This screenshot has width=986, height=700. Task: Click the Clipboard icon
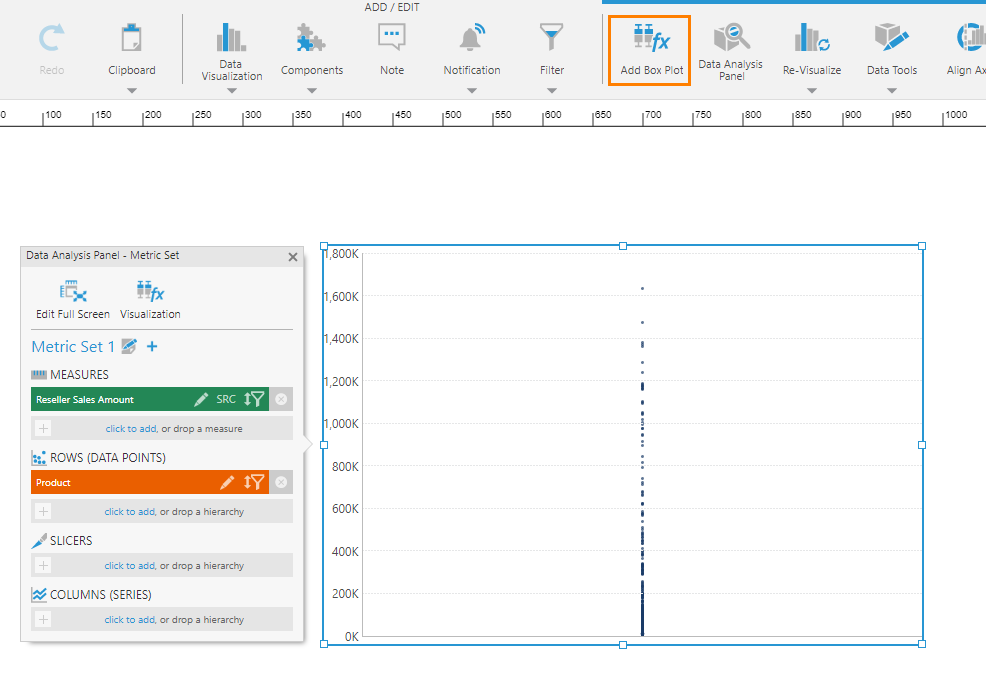[x=131, y=47]
